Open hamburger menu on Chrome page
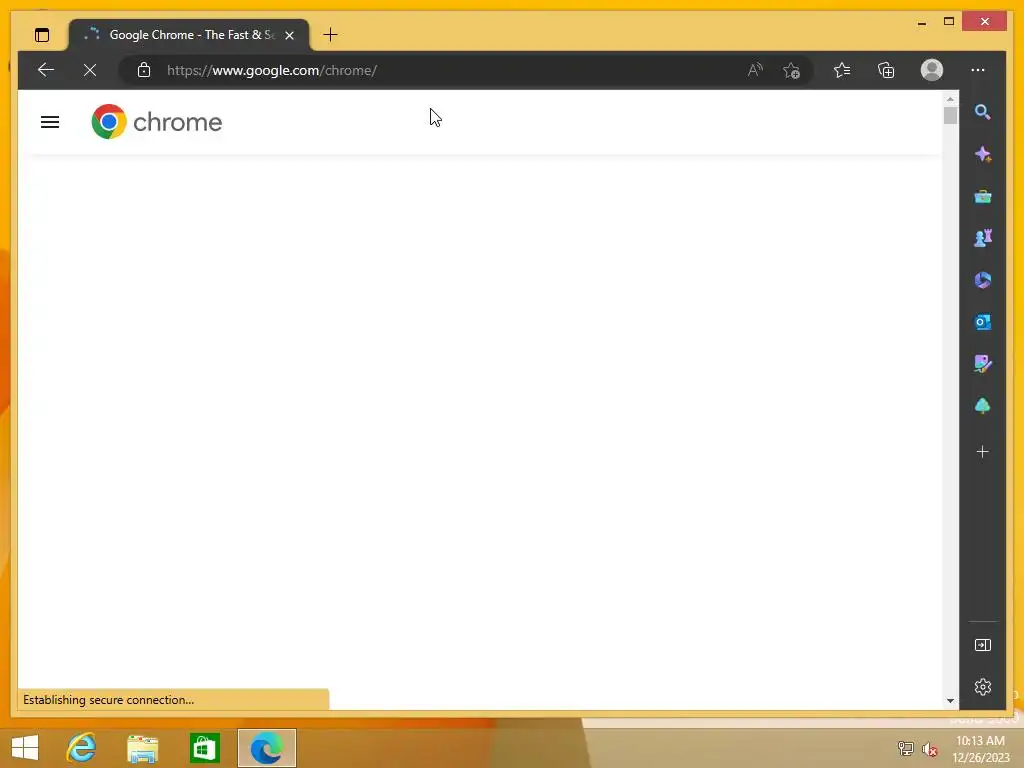This screenshot has height=768, width=1024. click(50, 122)
